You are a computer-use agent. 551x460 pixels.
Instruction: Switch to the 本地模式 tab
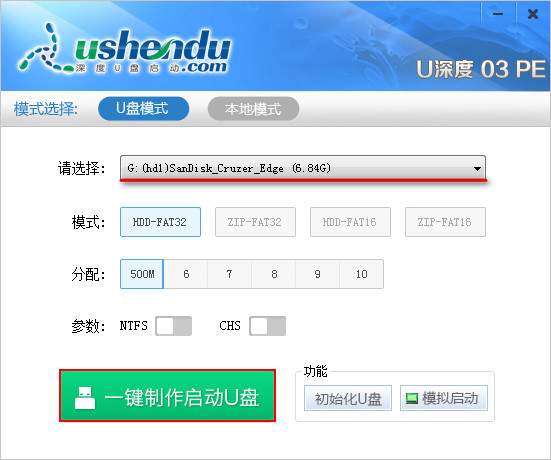coord(253,109)
